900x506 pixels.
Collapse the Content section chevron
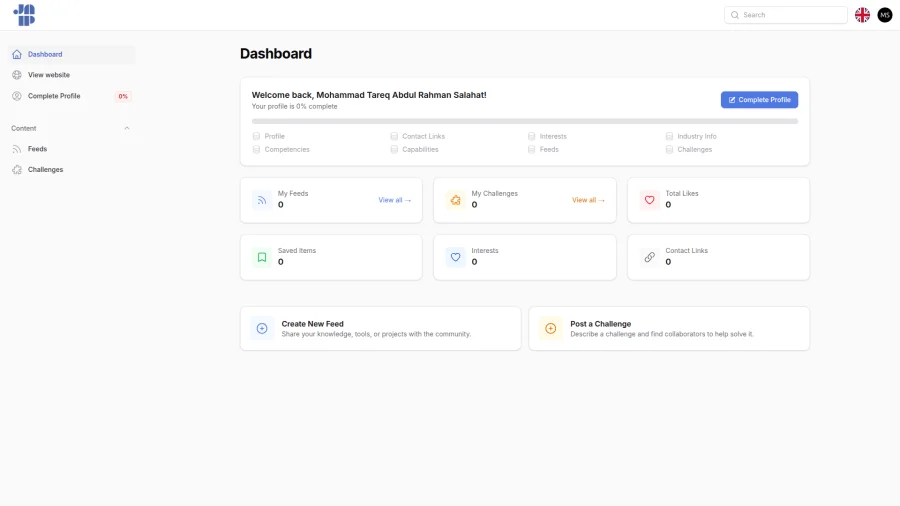pyautogui.click(x=127, y=129)
